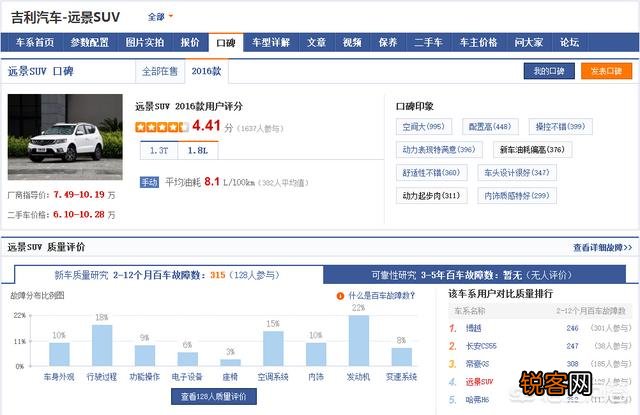Open the white SUV car photo
Screen dimensions: 640x415
[65, 137]
